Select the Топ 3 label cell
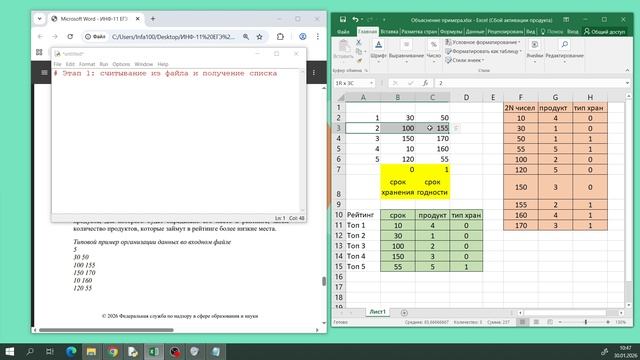This screenshot has height=360, width=640. (x=363, y=246)
